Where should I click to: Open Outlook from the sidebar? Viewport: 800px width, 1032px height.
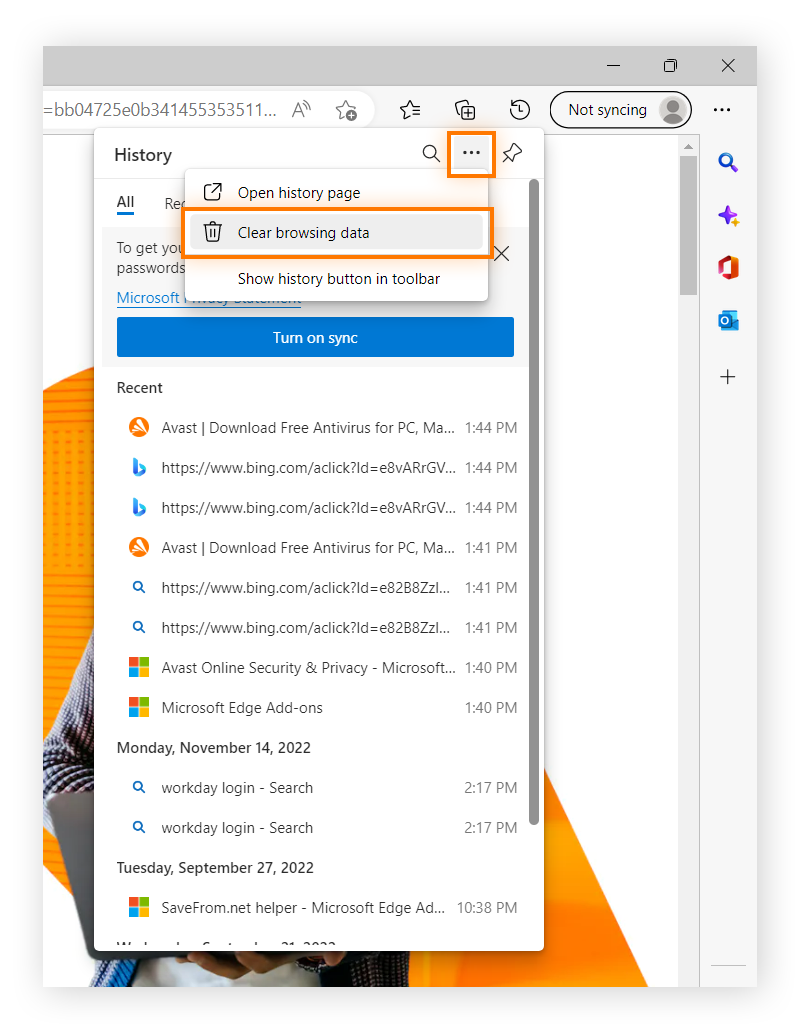(x=728, y=320)
